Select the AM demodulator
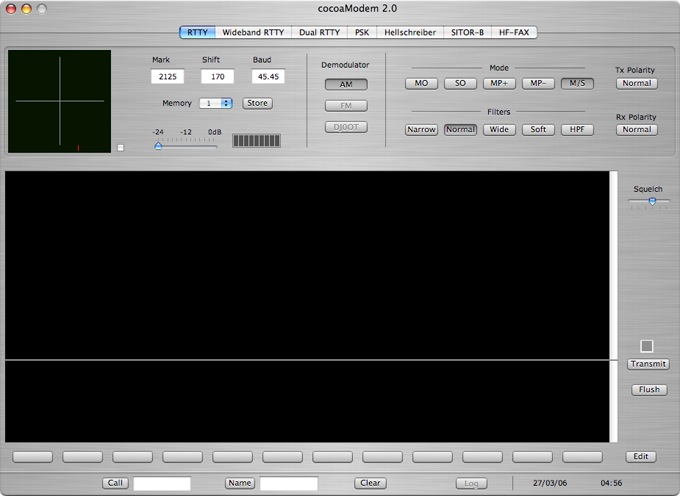Image resolution: width=680 pixels, height=496 pixels. click(346, 84)
